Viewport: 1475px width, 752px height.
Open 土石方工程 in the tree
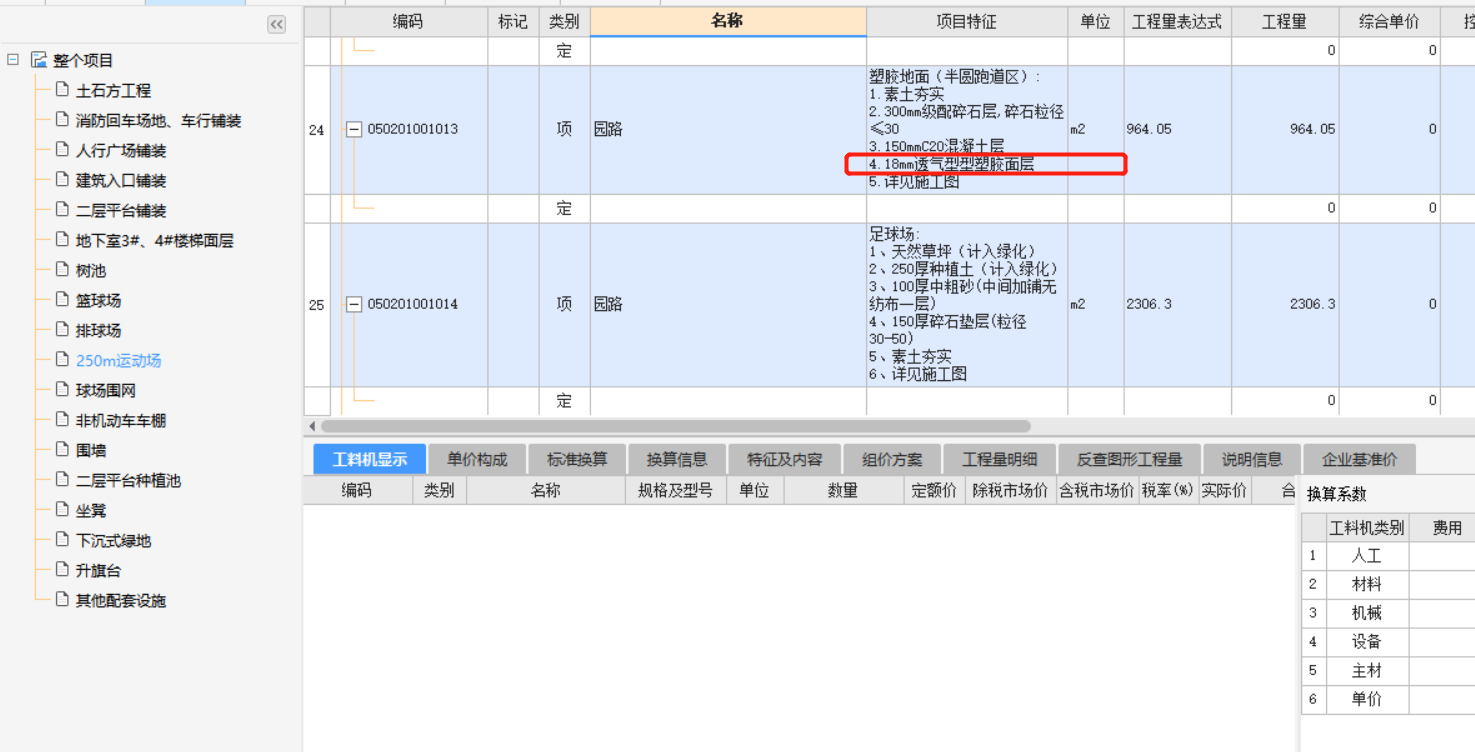point(113,90)
